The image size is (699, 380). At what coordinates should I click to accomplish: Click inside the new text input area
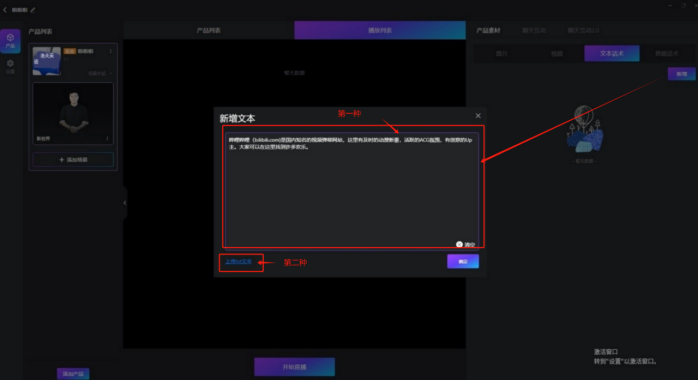click(x=352, y=190)
